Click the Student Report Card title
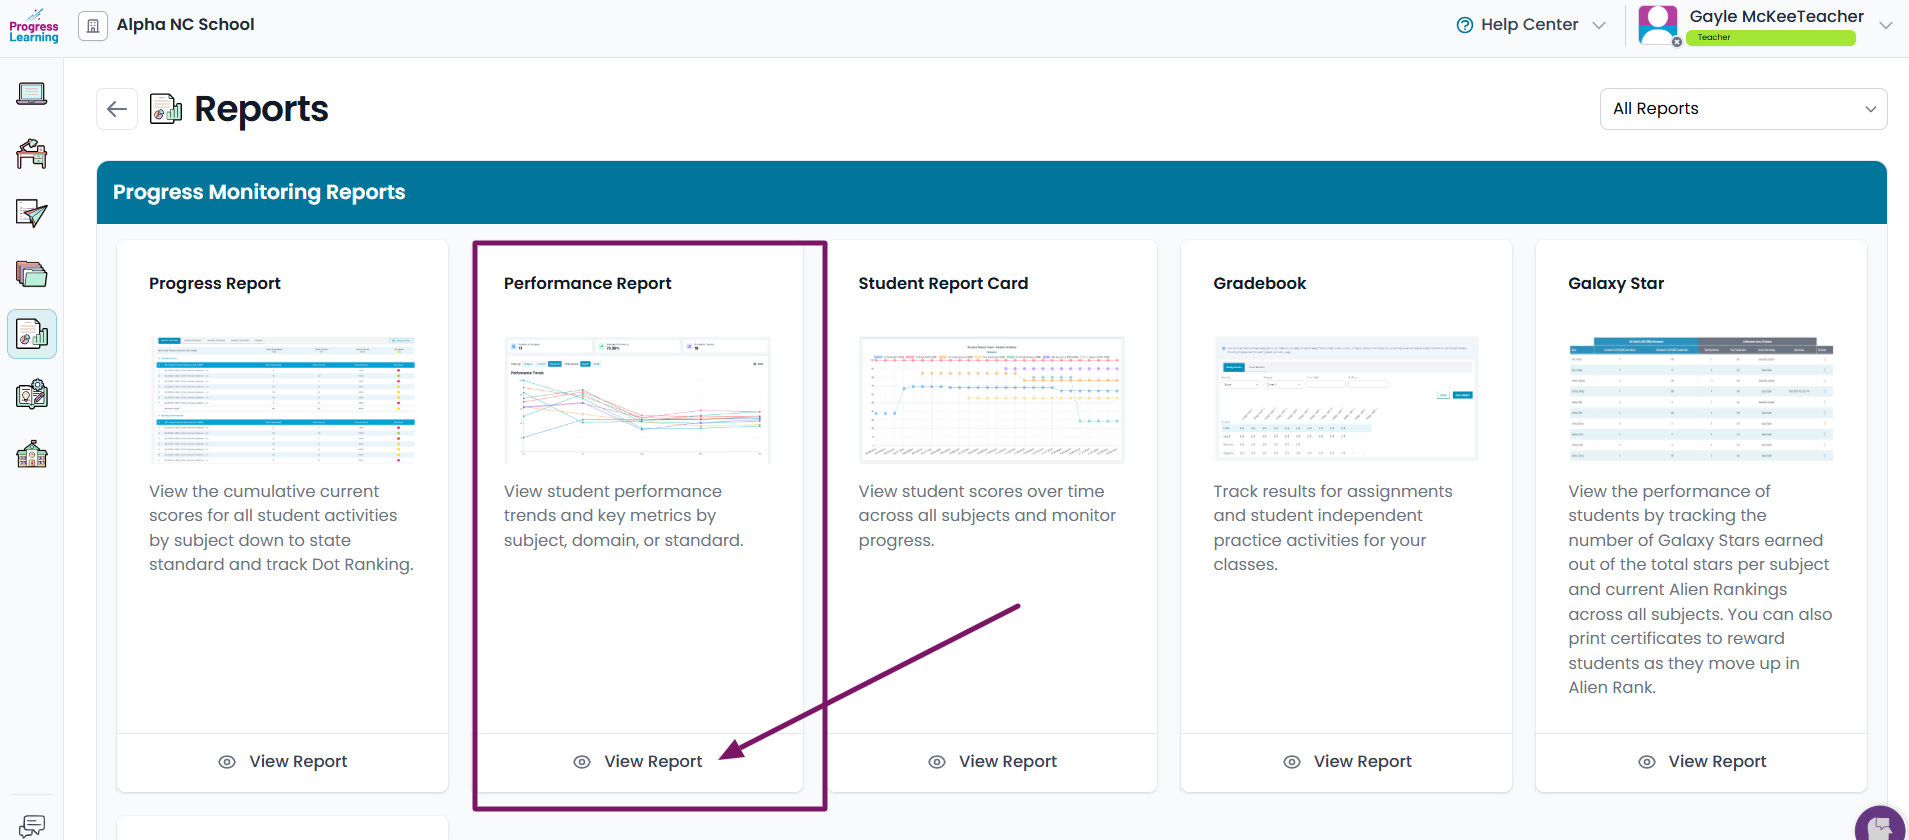Image resolution: width=1909 pixels, height=840 pixels. (943, 284)
